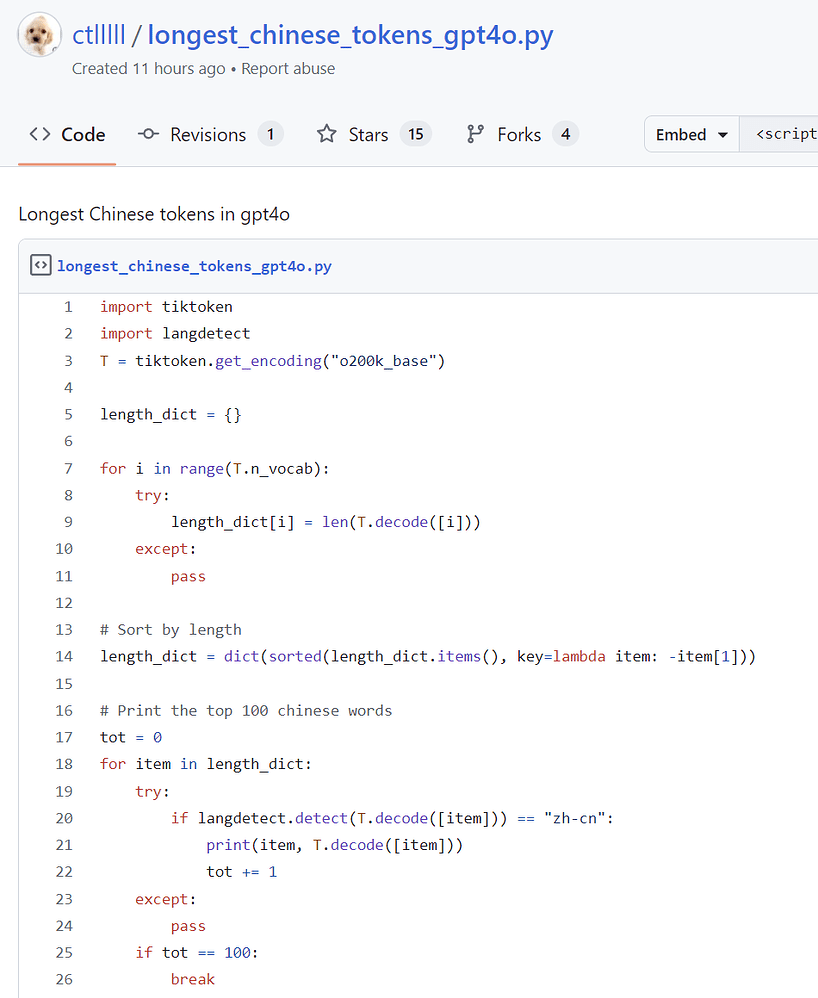818x998 pixels.
Task: Click line number 3 in the gutter
Action: click(68, 361)
